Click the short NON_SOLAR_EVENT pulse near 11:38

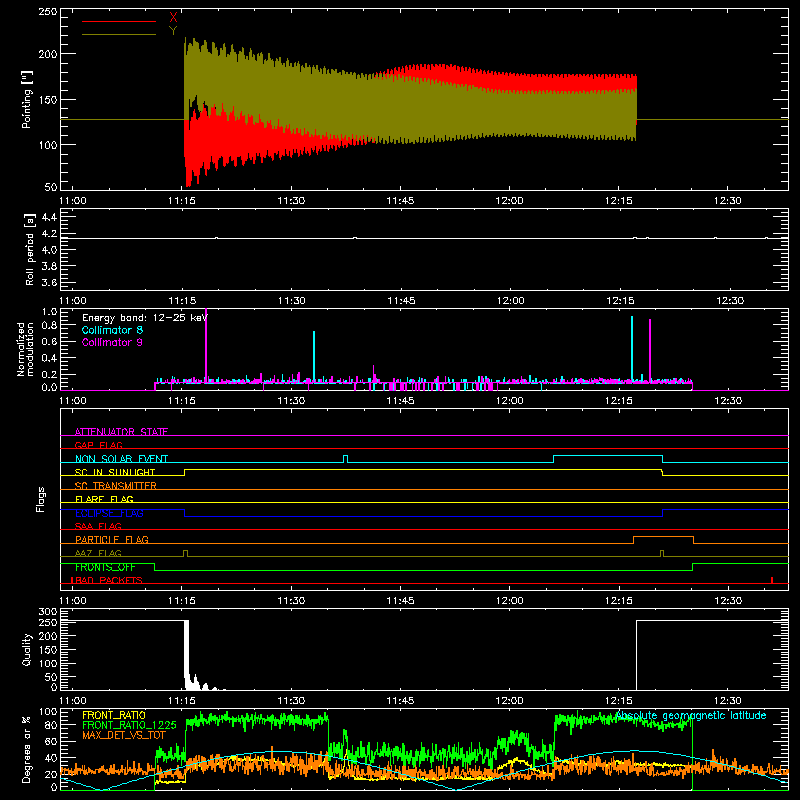345,459
